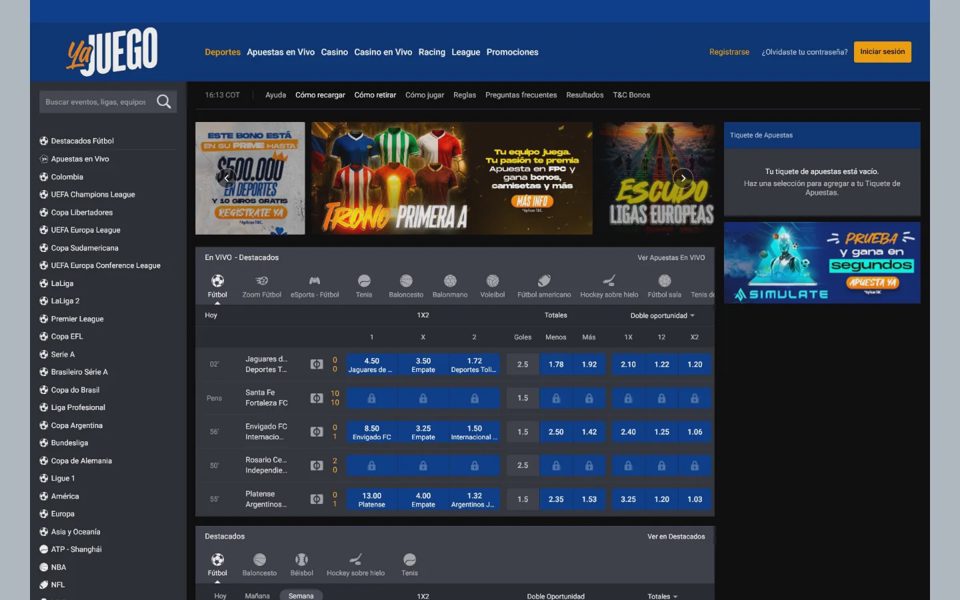The image size is (960, 600).
Task: Open the Simulate promo banner
Action: coord(822,263)
